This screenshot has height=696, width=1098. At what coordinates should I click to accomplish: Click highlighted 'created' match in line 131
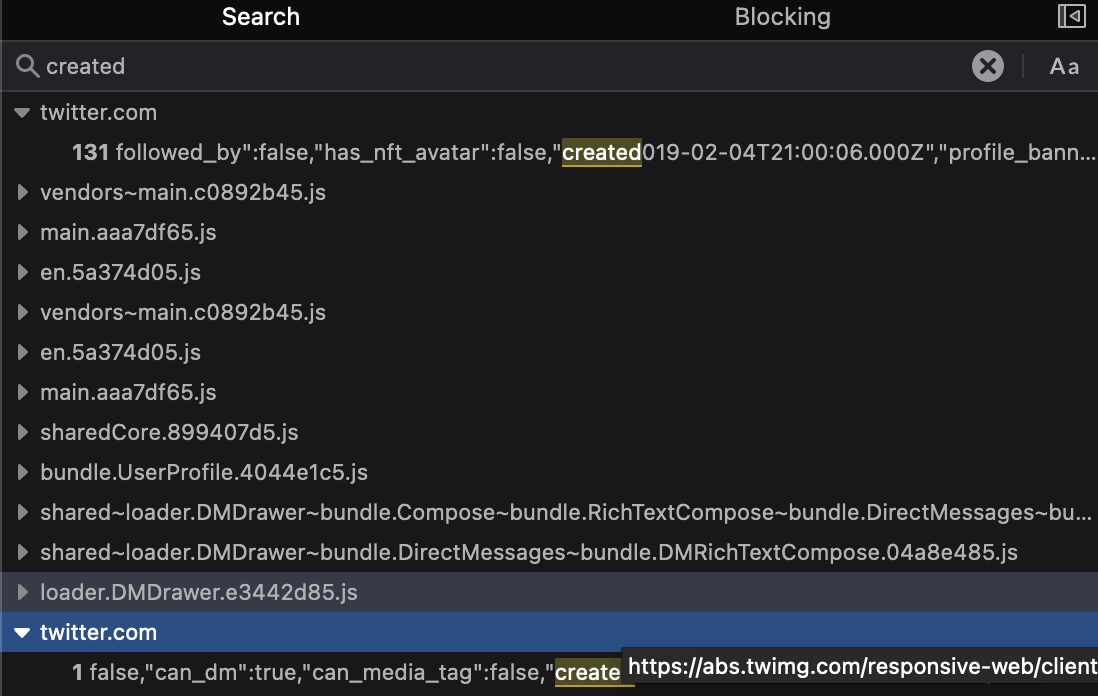[x=602, y=153]
